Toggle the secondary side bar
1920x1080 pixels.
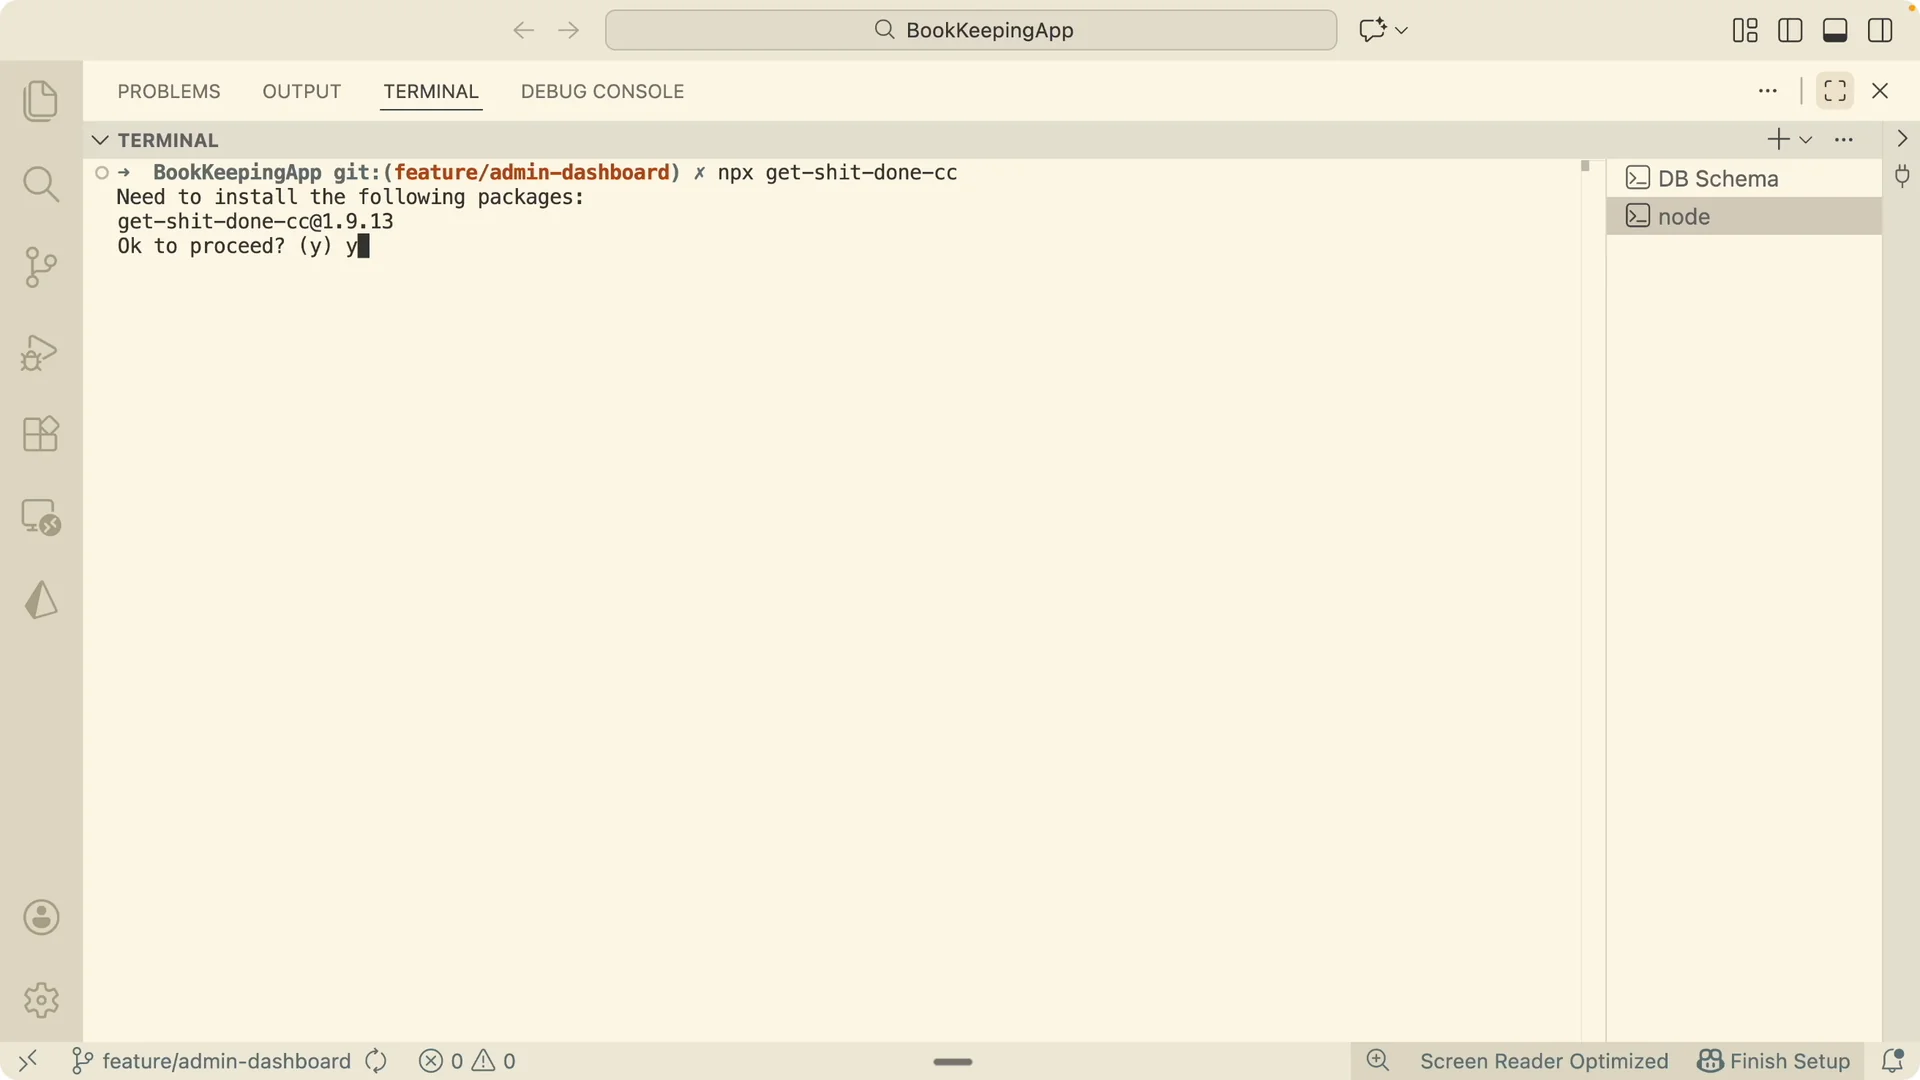point(1880,30)
